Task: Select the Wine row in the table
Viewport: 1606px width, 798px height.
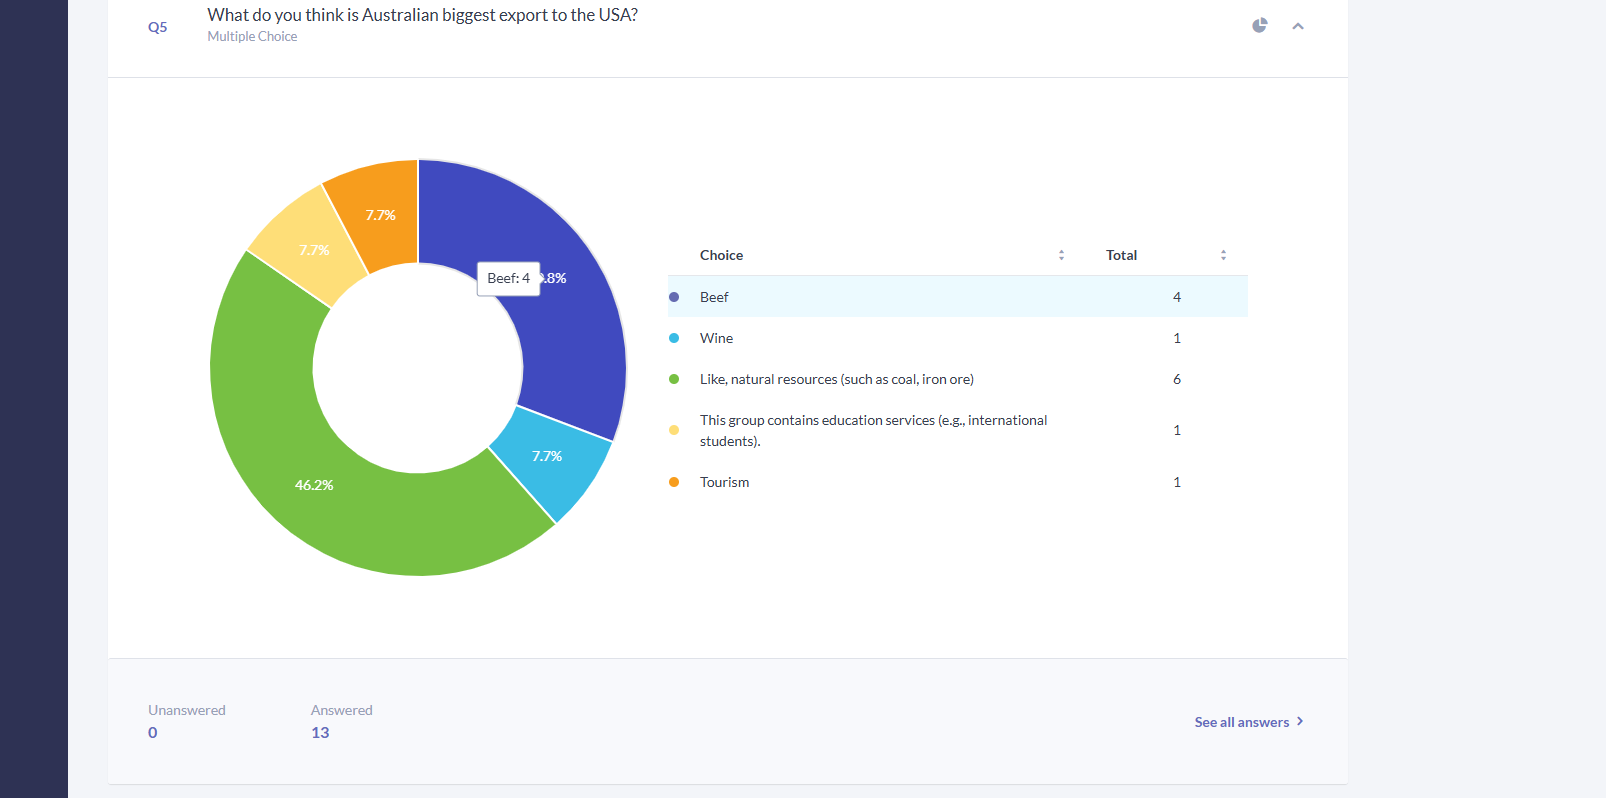Action: point(958,338)
